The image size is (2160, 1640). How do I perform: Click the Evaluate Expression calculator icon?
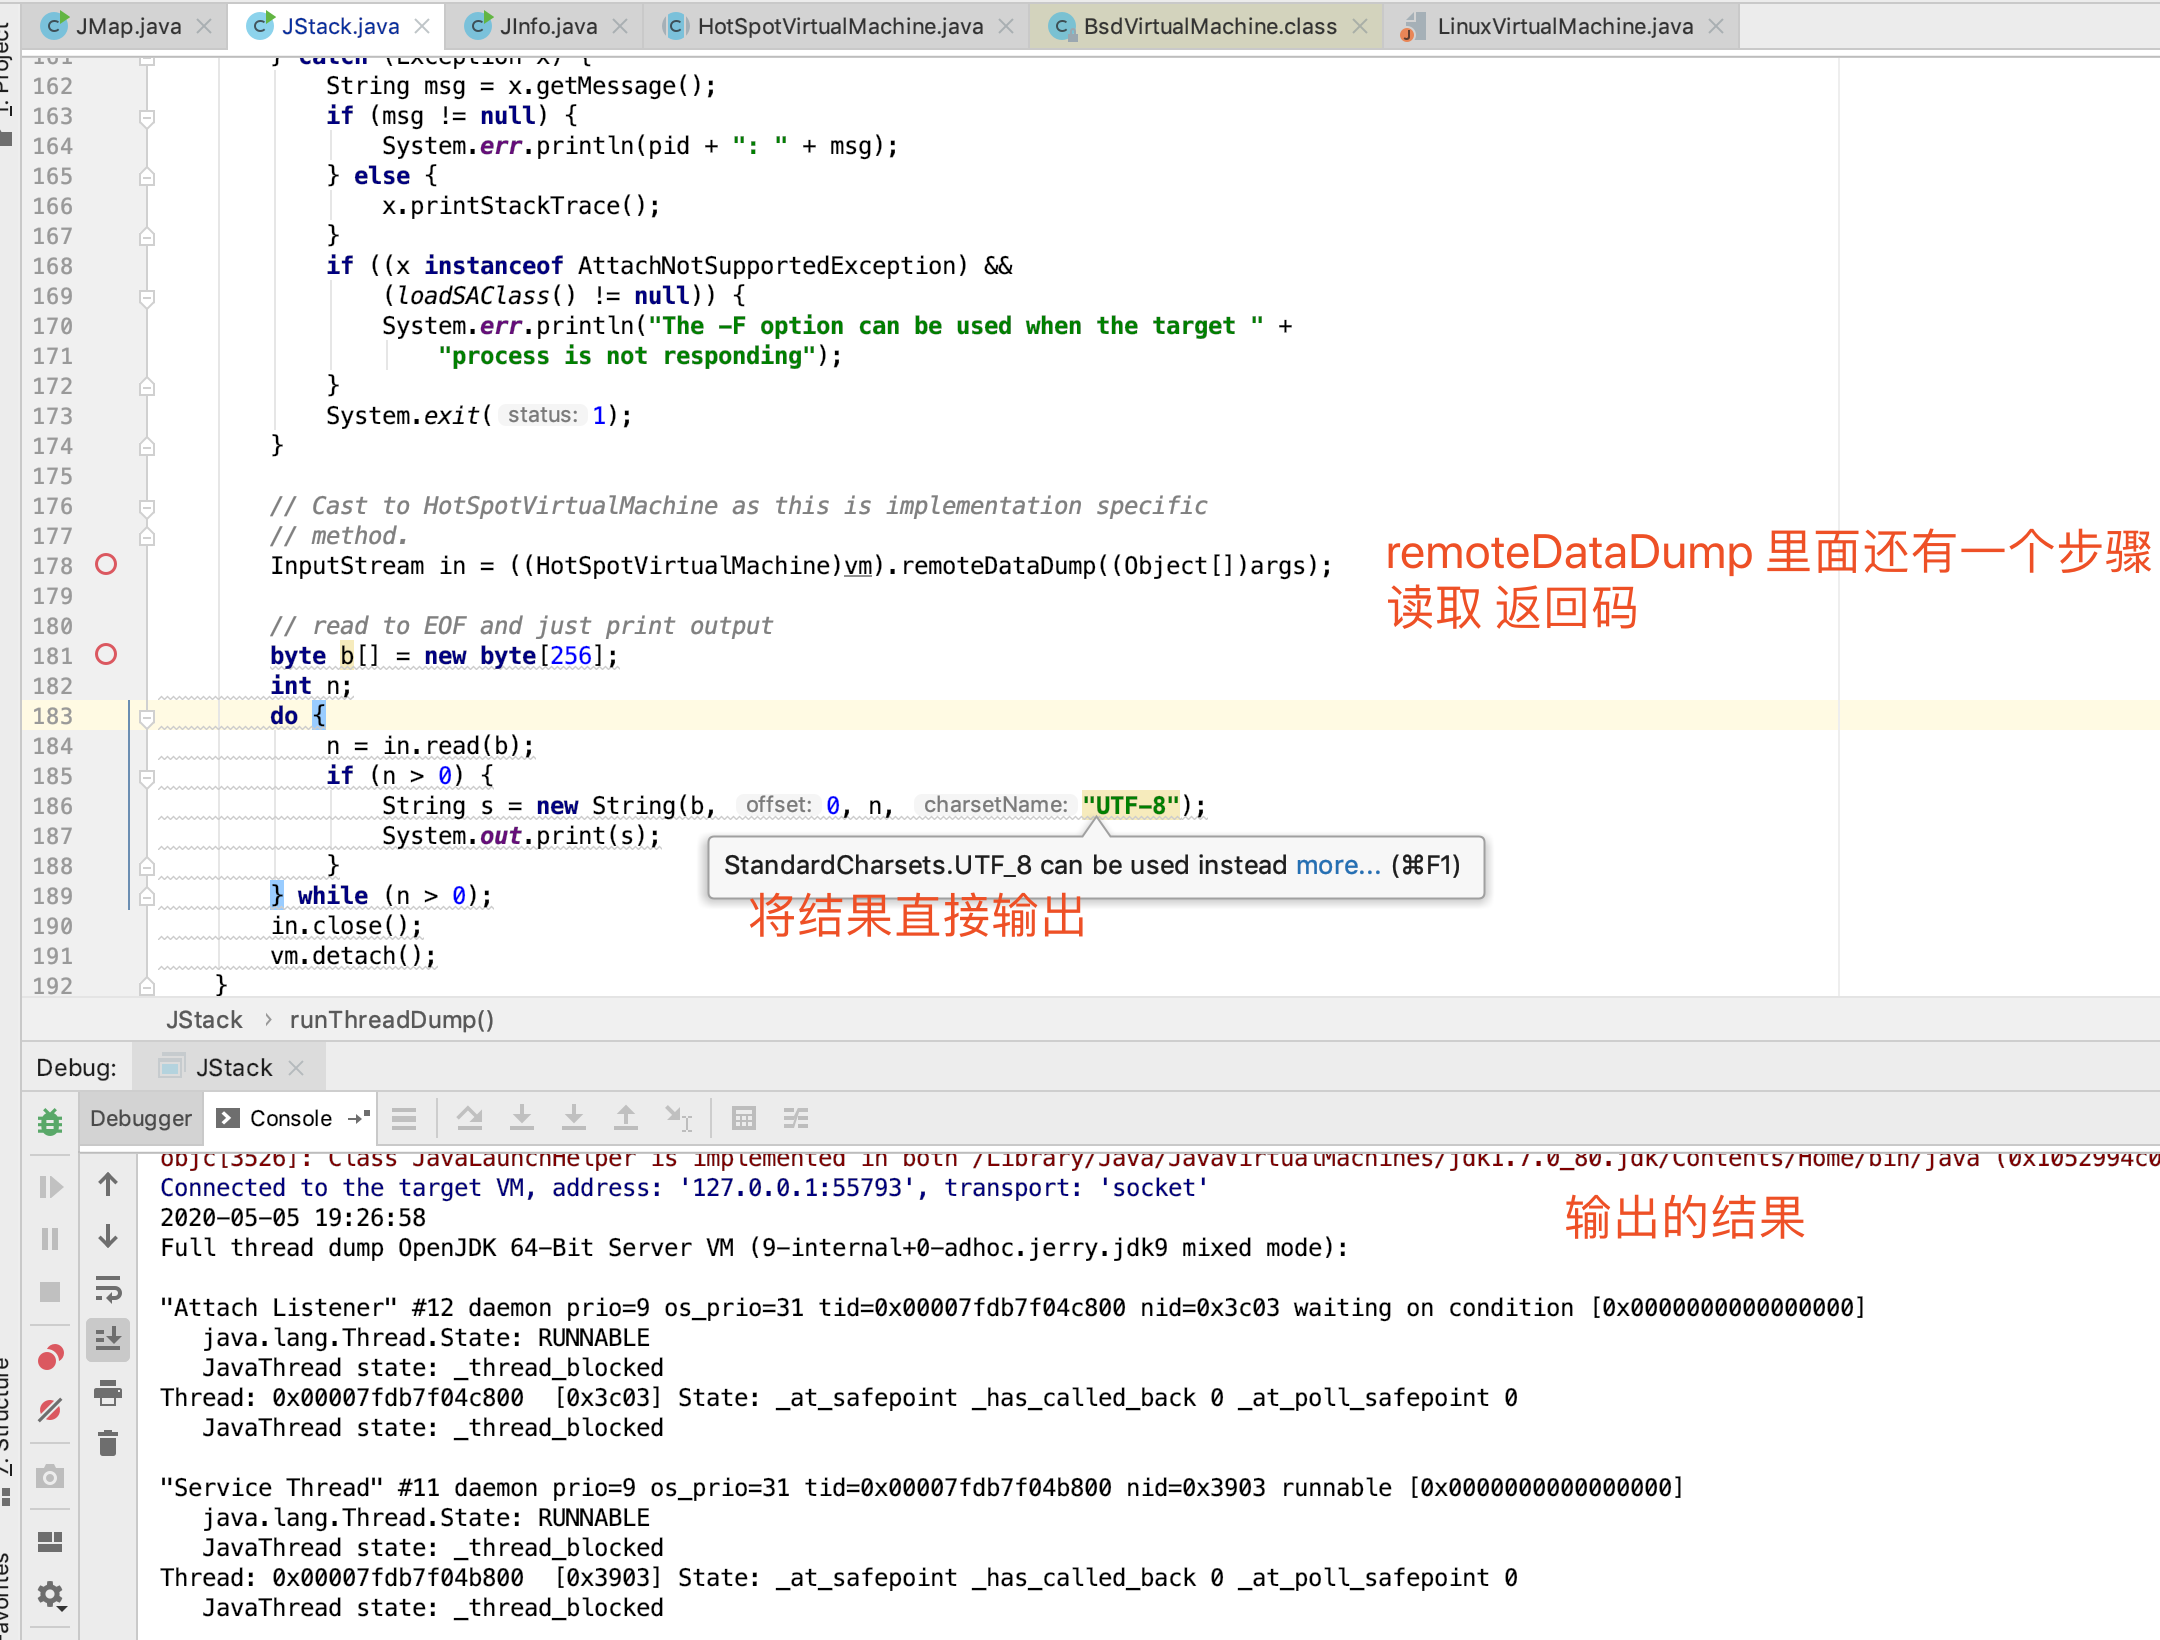pyautogui.click(x=744, y=1118)
